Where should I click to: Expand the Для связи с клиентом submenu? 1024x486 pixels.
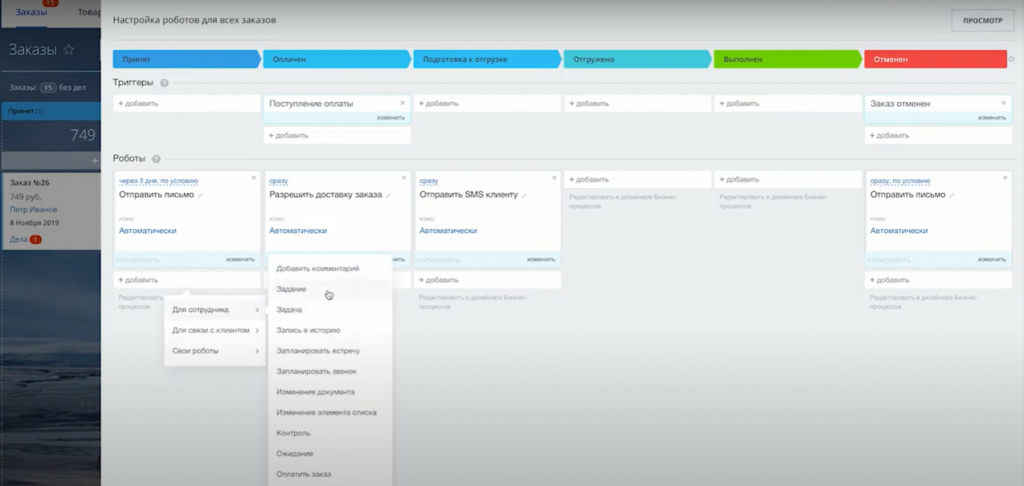[x=215, y=331]
